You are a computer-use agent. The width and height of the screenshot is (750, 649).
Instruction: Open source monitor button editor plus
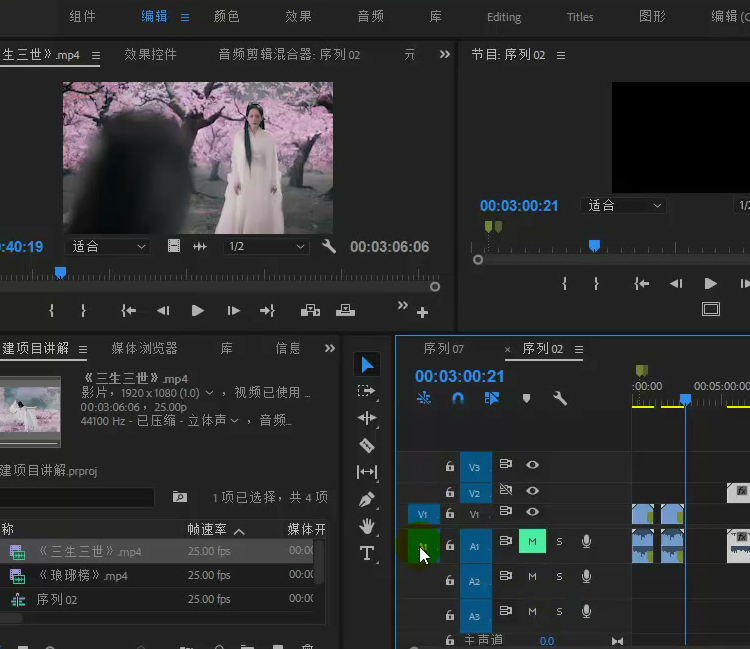(422, 313)
